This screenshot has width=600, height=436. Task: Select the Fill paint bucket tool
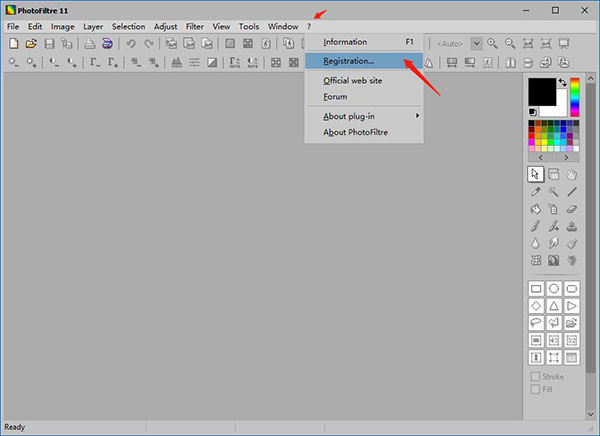[536, 209]
